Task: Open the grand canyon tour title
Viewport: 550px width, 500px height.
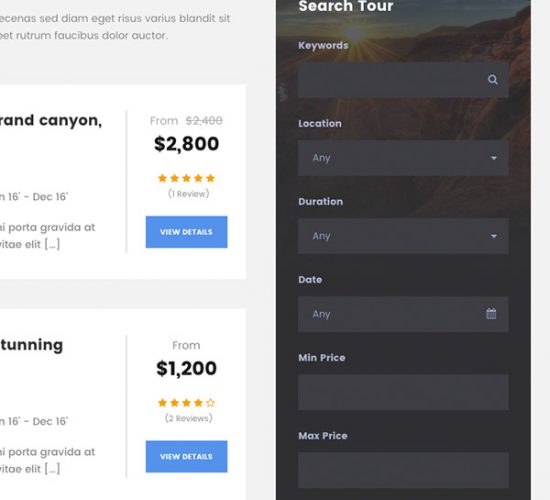Action: coord(51,120)
